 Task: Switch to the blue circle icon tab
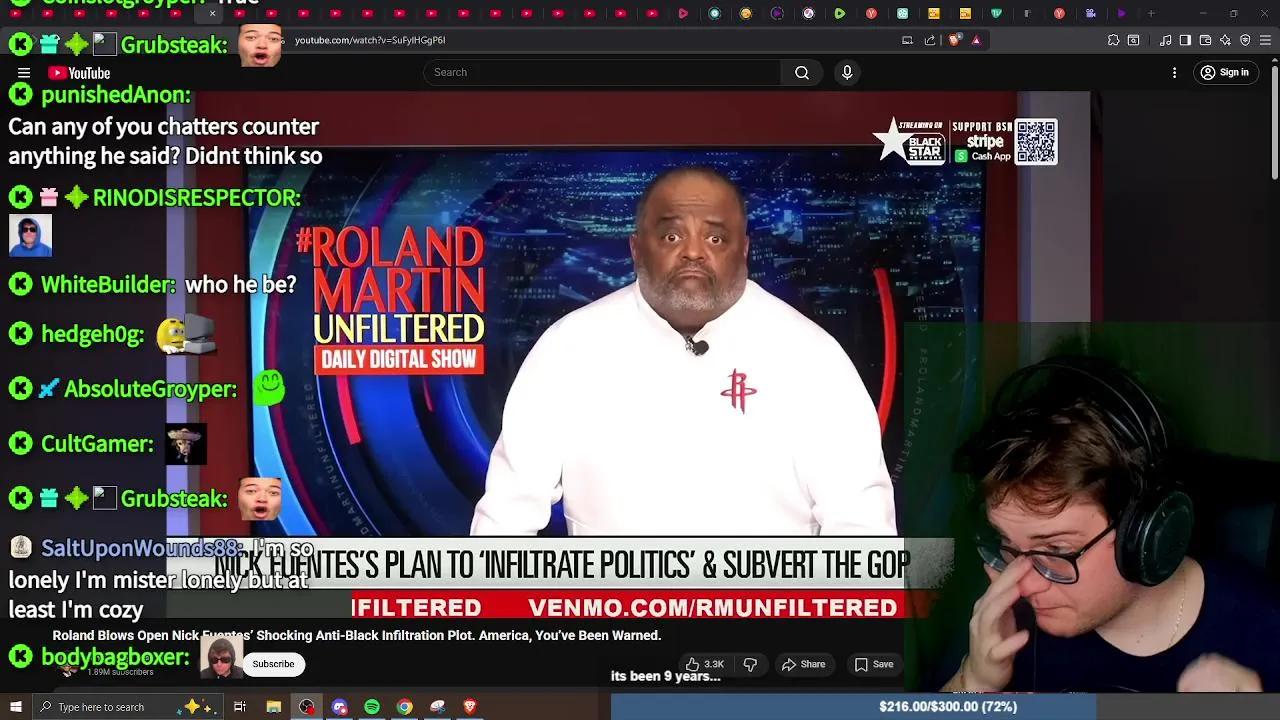pos(714,14)
